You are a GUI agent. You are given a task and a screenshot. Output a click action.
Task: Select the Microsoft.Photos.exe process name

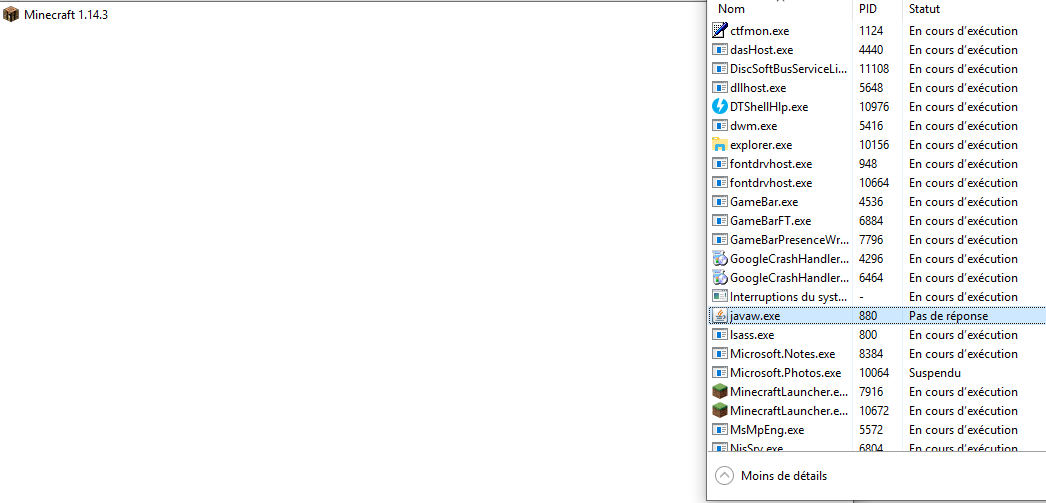coord(786,373)
